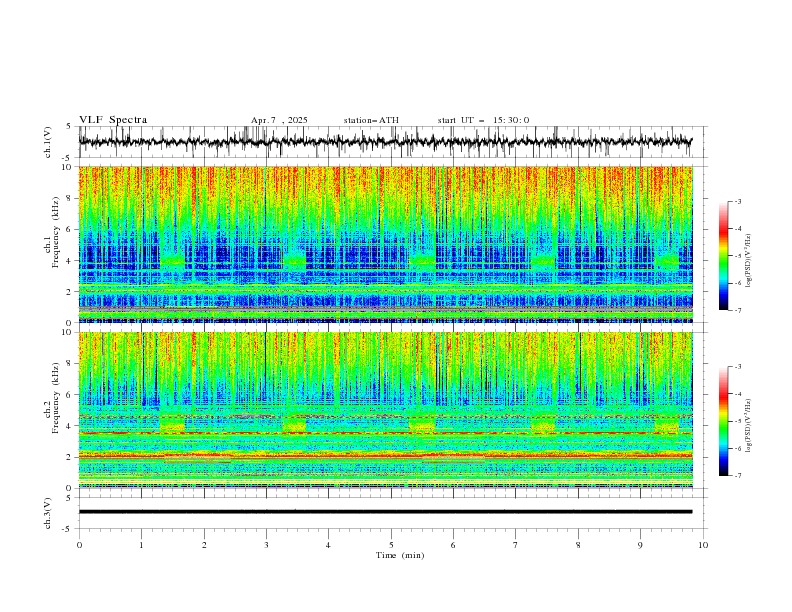Click the ch.2 PSD color bar

[723, 421]
